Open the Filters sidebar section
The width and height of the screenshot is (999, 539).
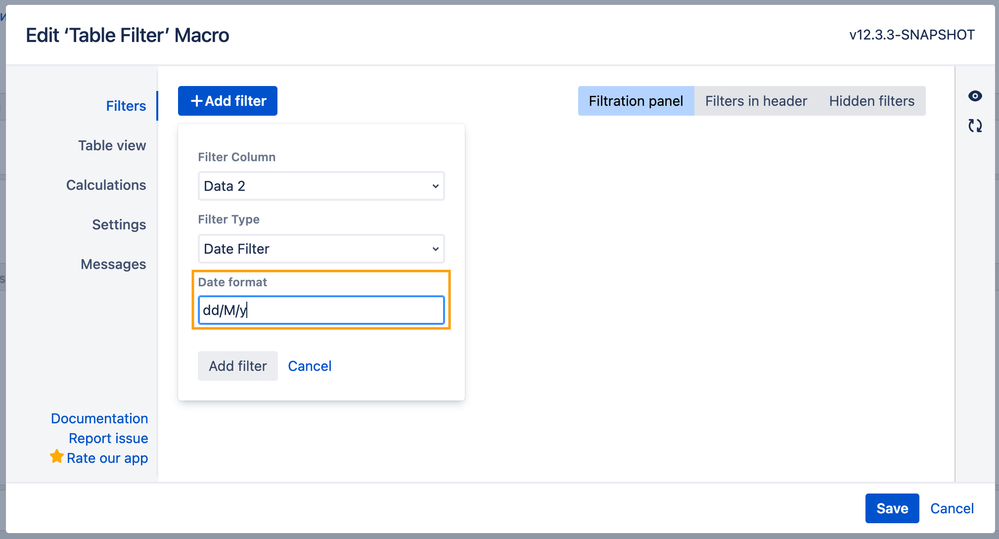click(126, 106)
